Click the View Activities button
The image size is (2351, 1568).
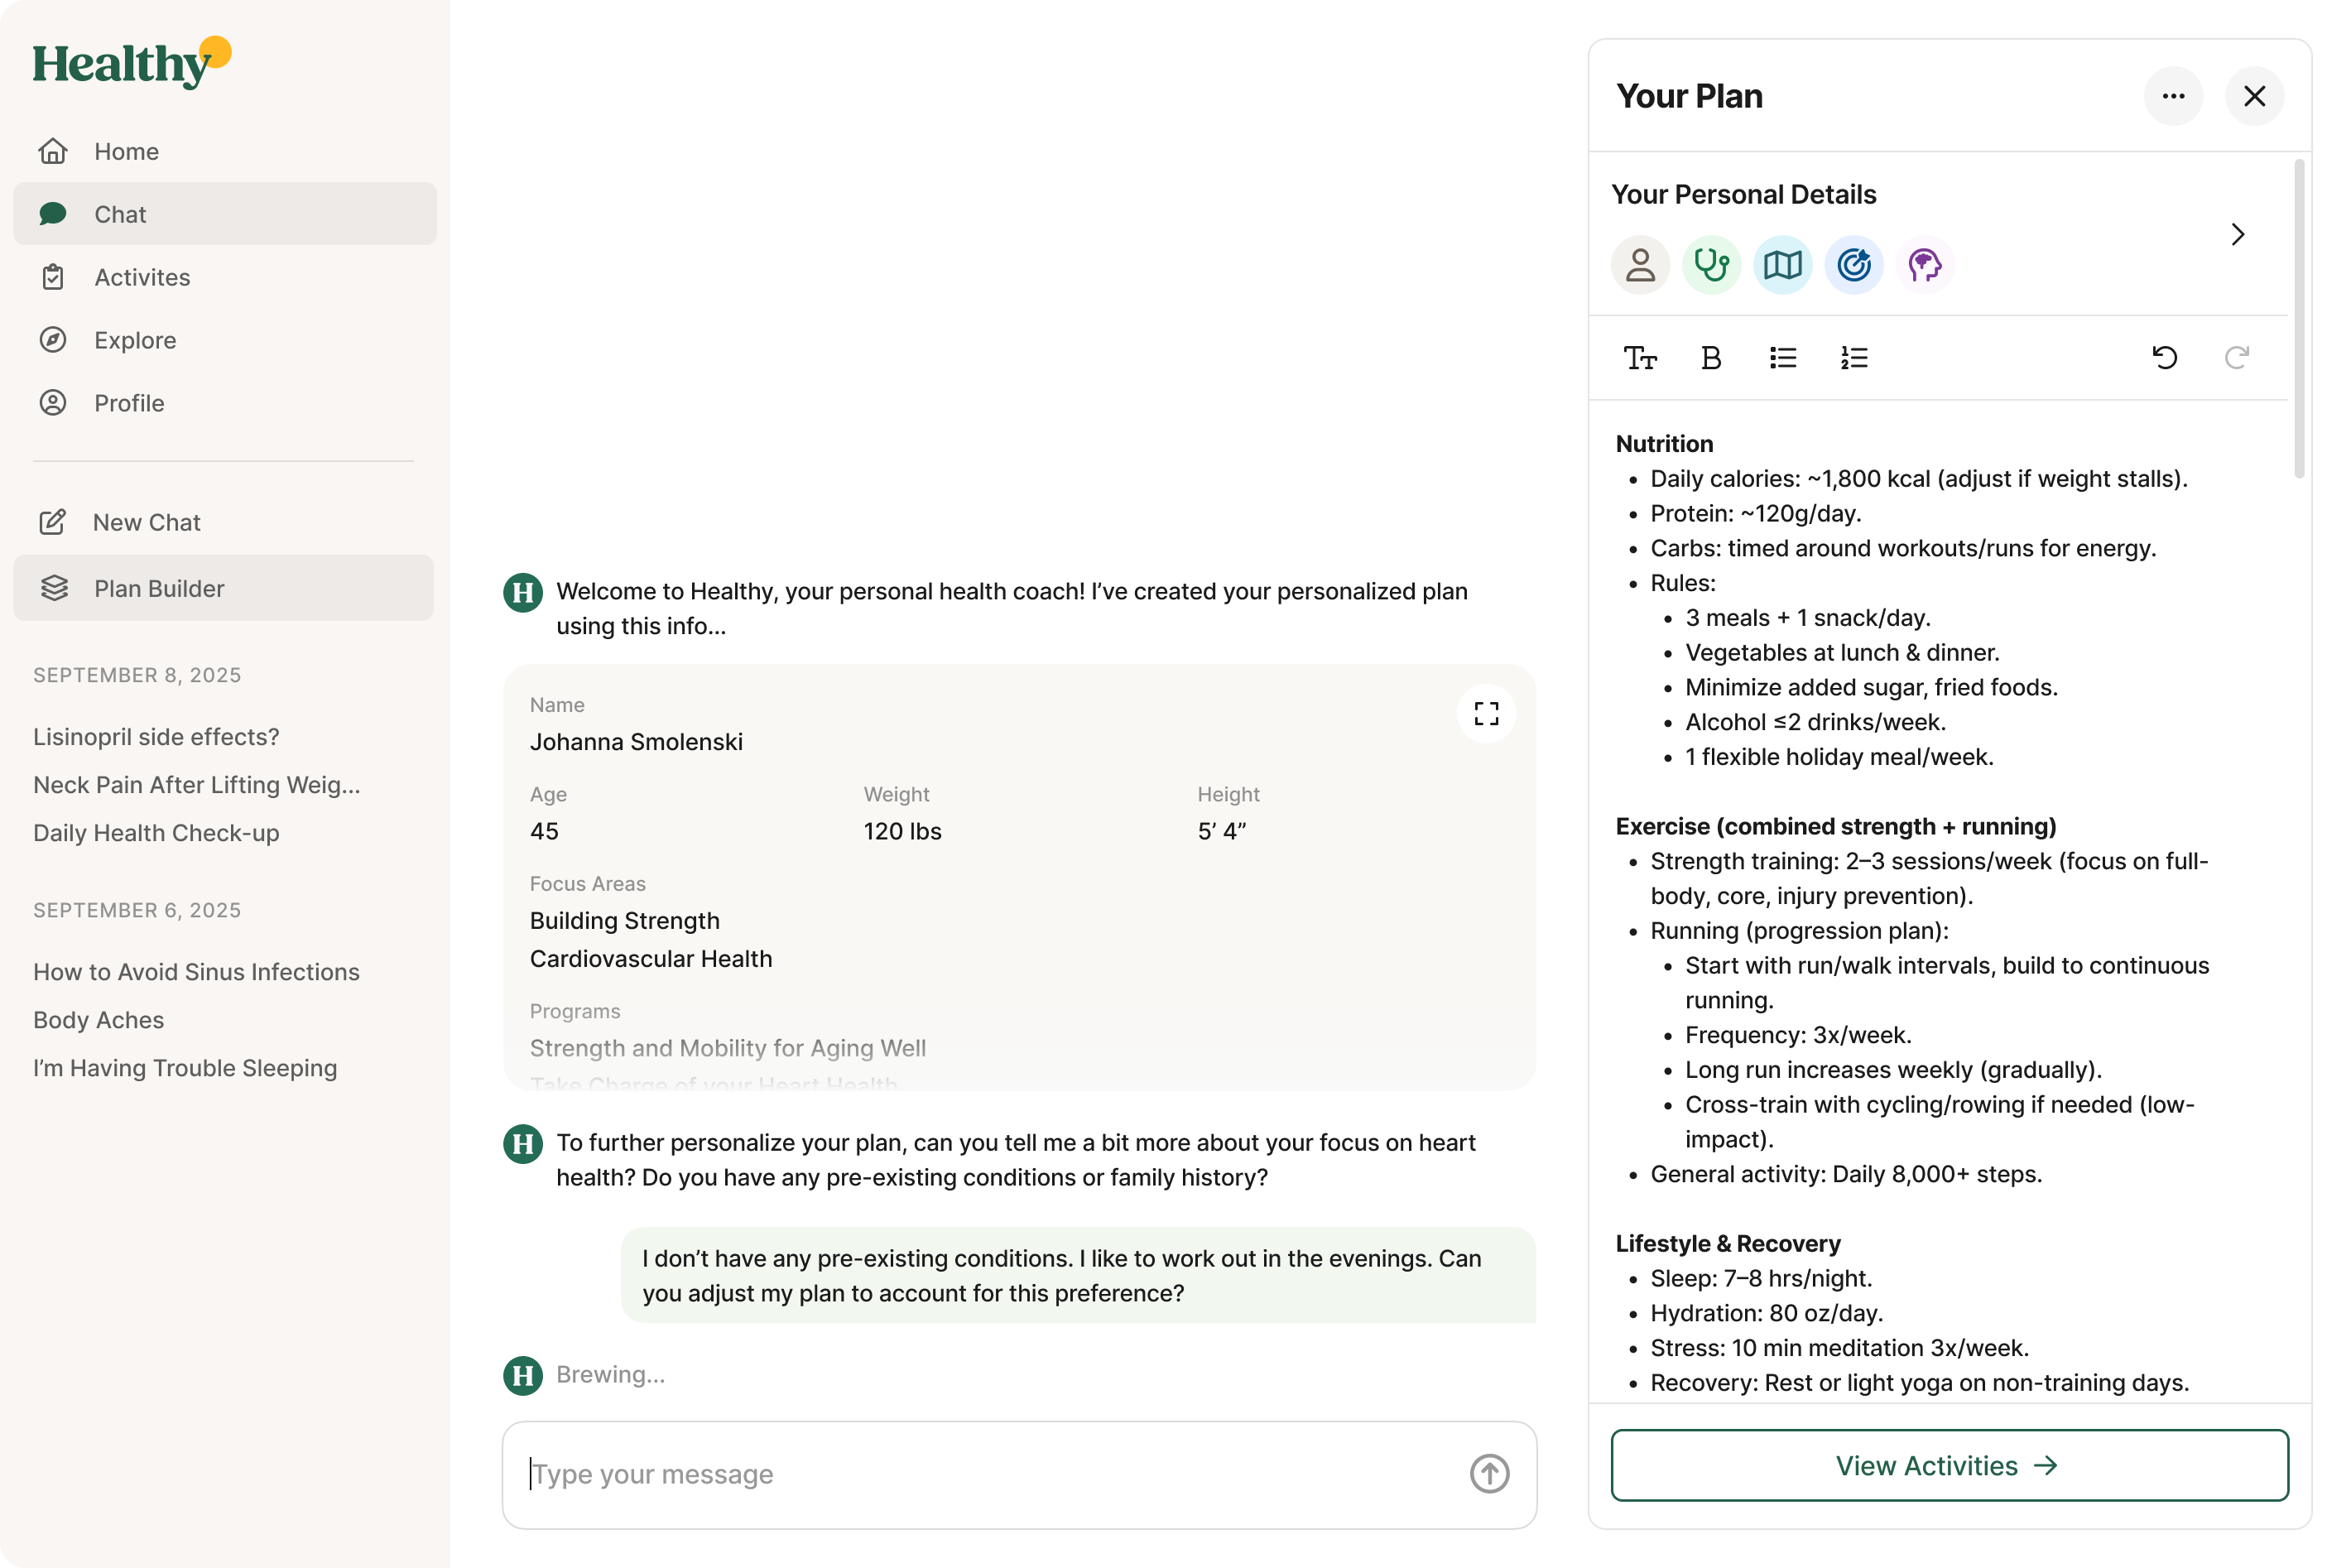[1950, 1465]
